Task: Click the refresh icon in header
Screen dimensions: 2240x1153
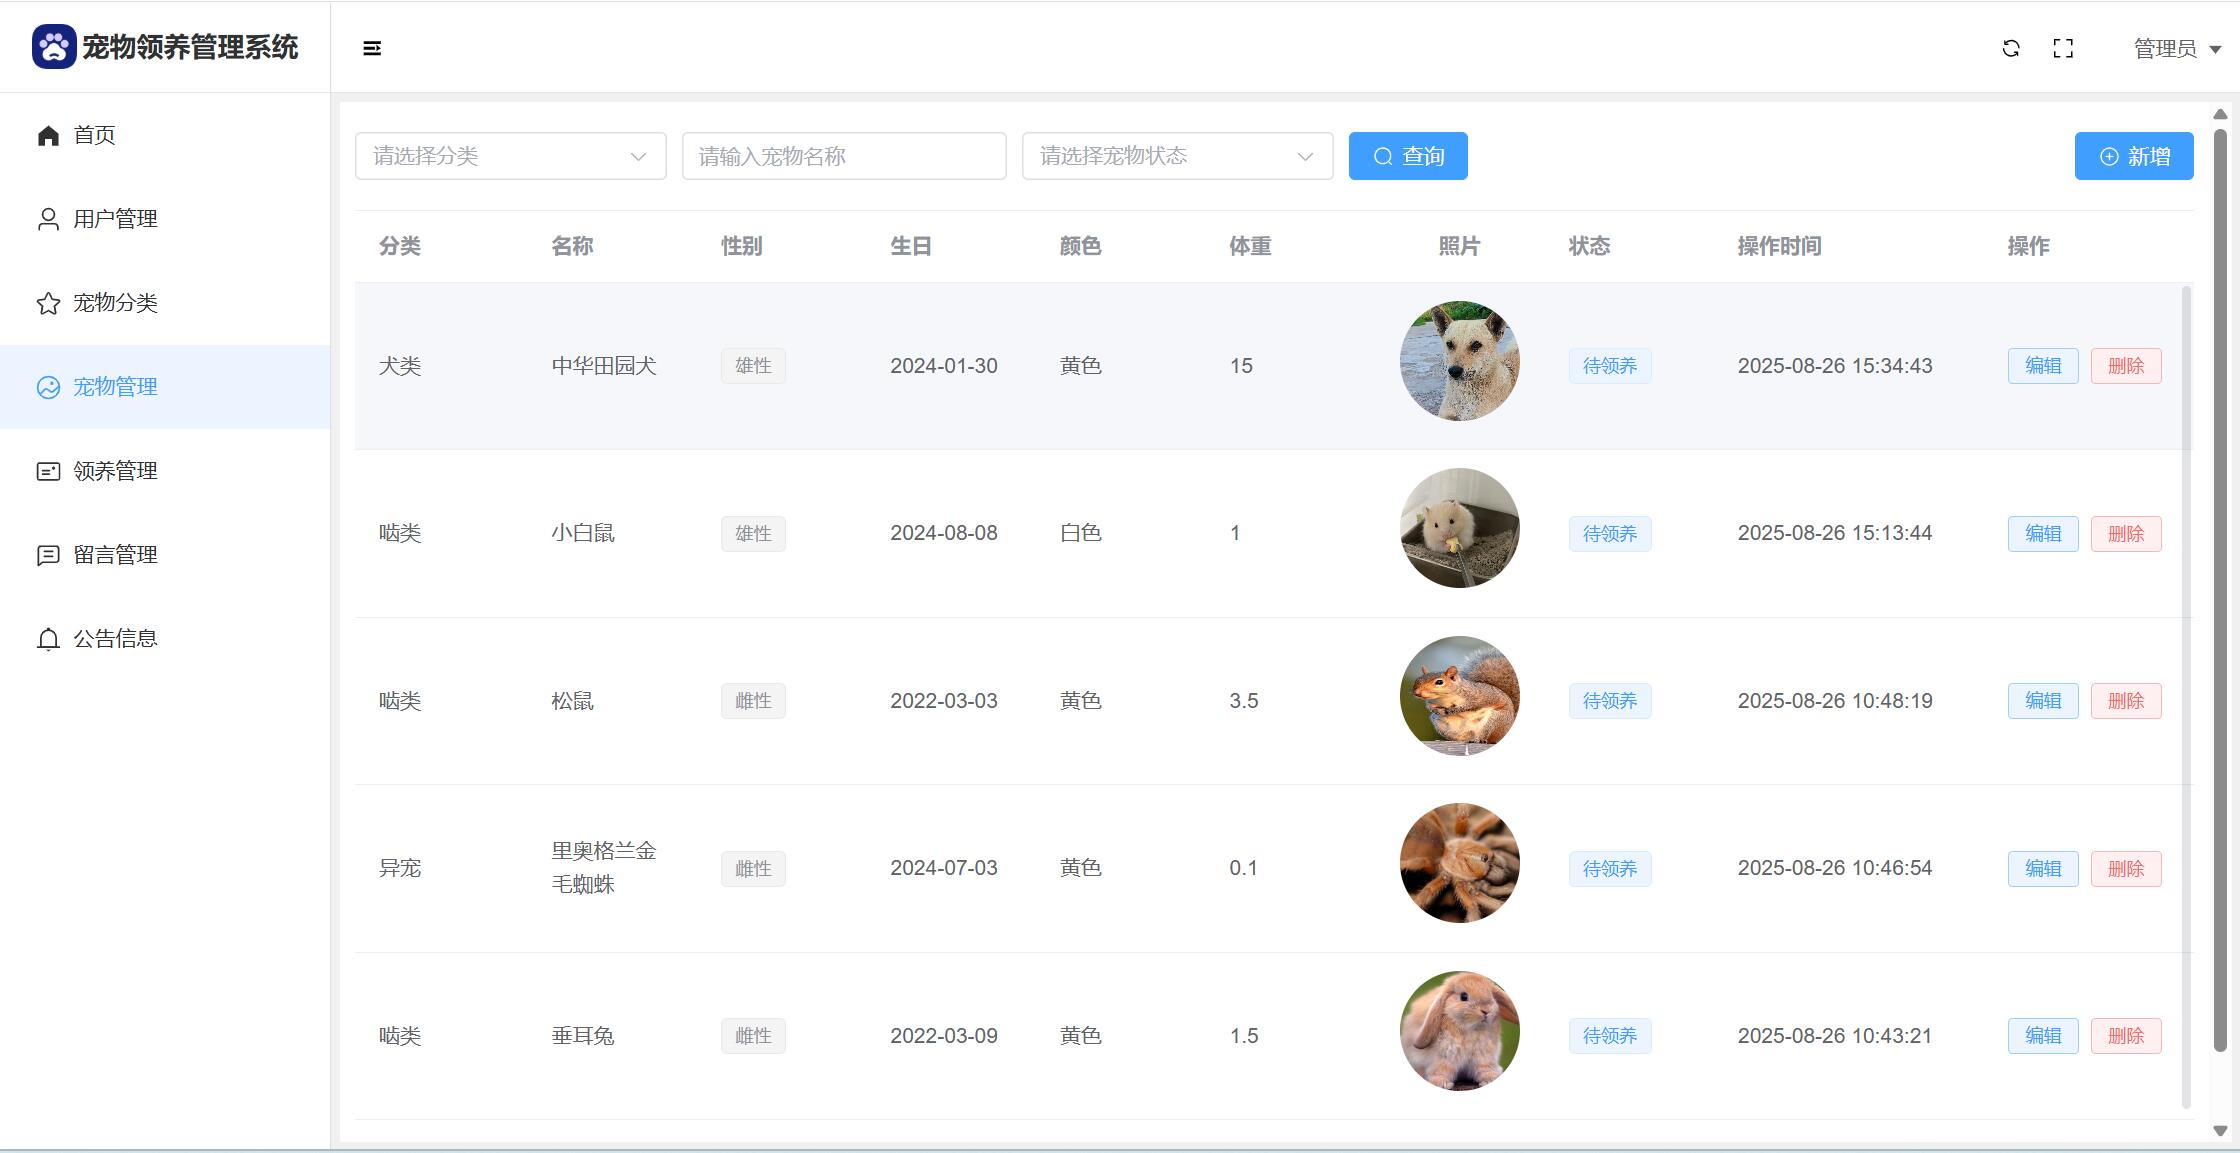Action: pyautogui.click(x=2011, y=48)
